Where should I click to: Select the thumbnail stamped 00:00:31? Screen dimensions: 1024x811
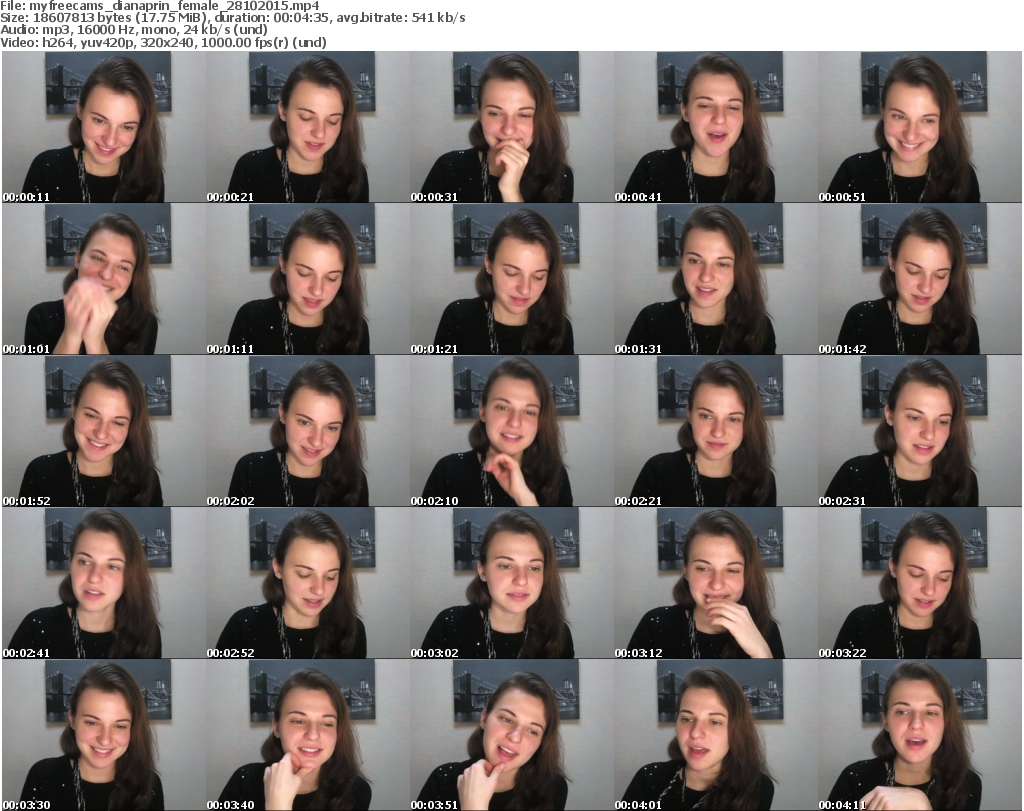511,127
